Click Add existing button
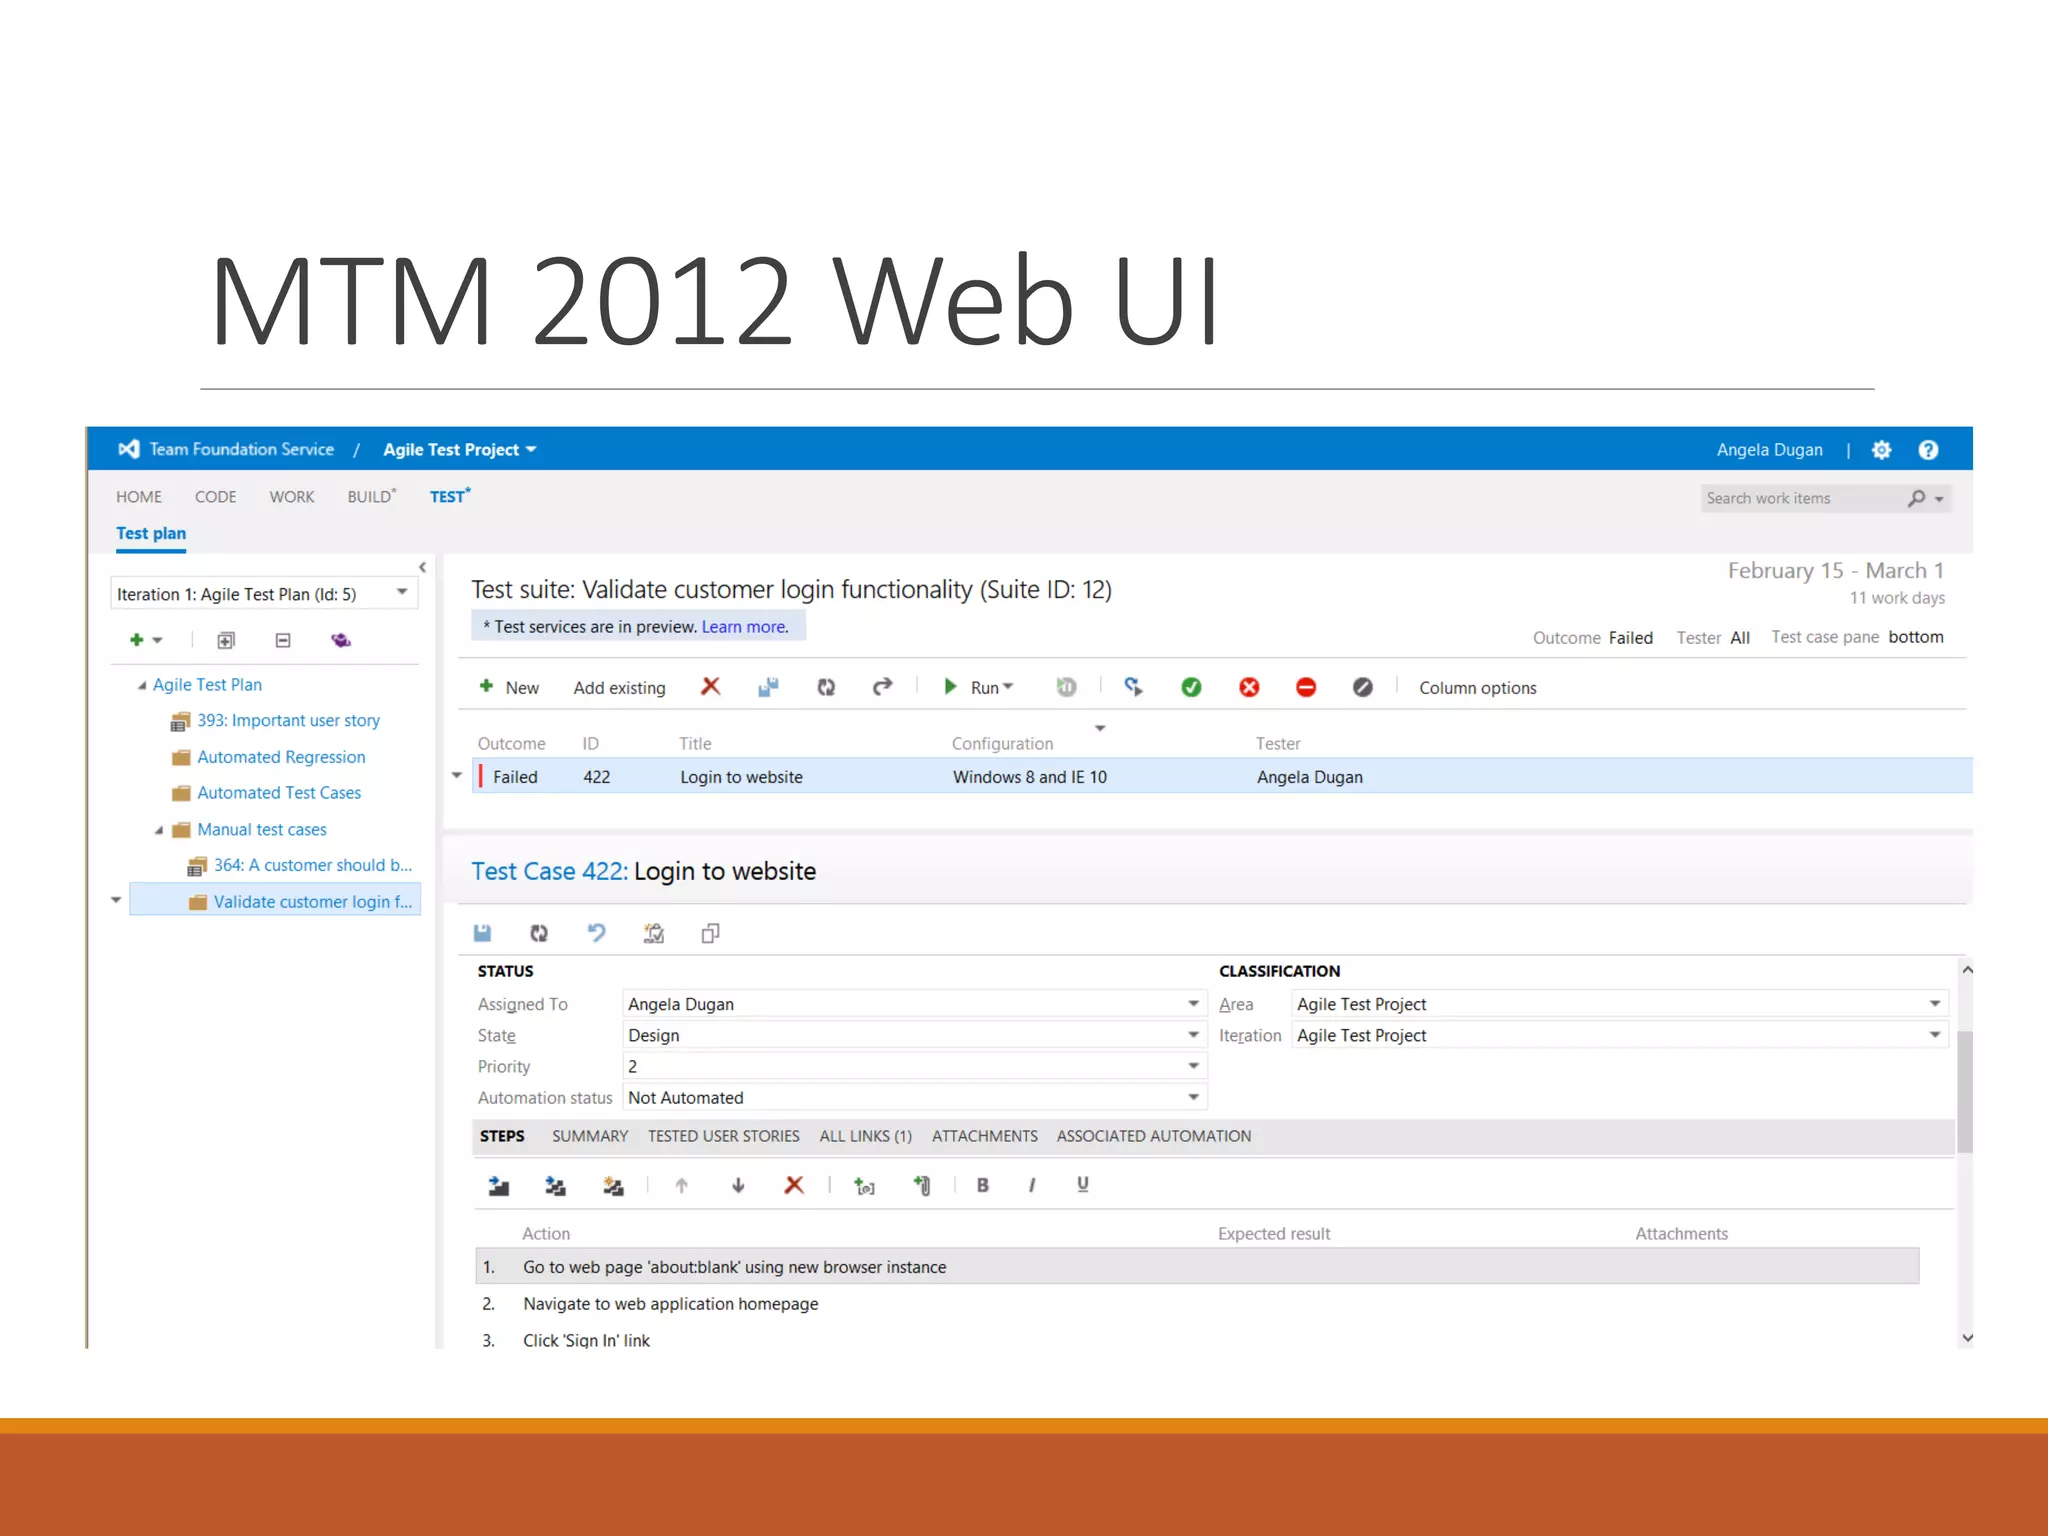This screenshot has height=1536, width=2048. 619,688
